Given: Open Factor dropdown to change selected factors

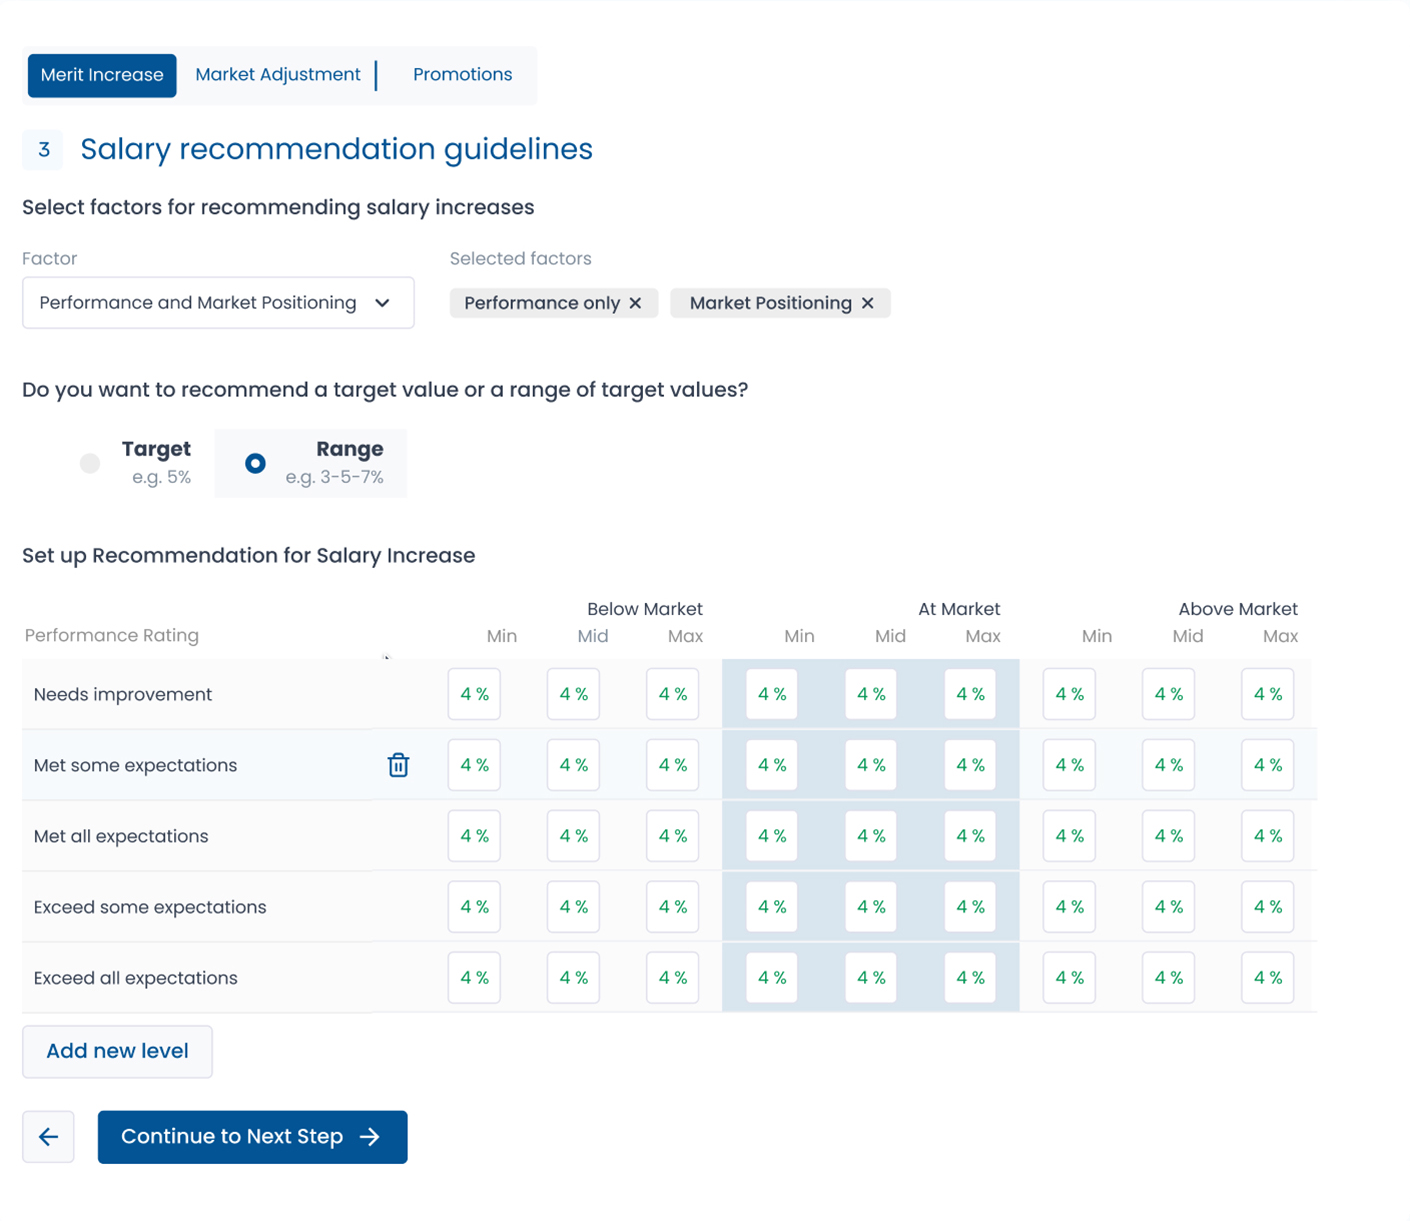Looking at the screenshot, I should [218, 303].
